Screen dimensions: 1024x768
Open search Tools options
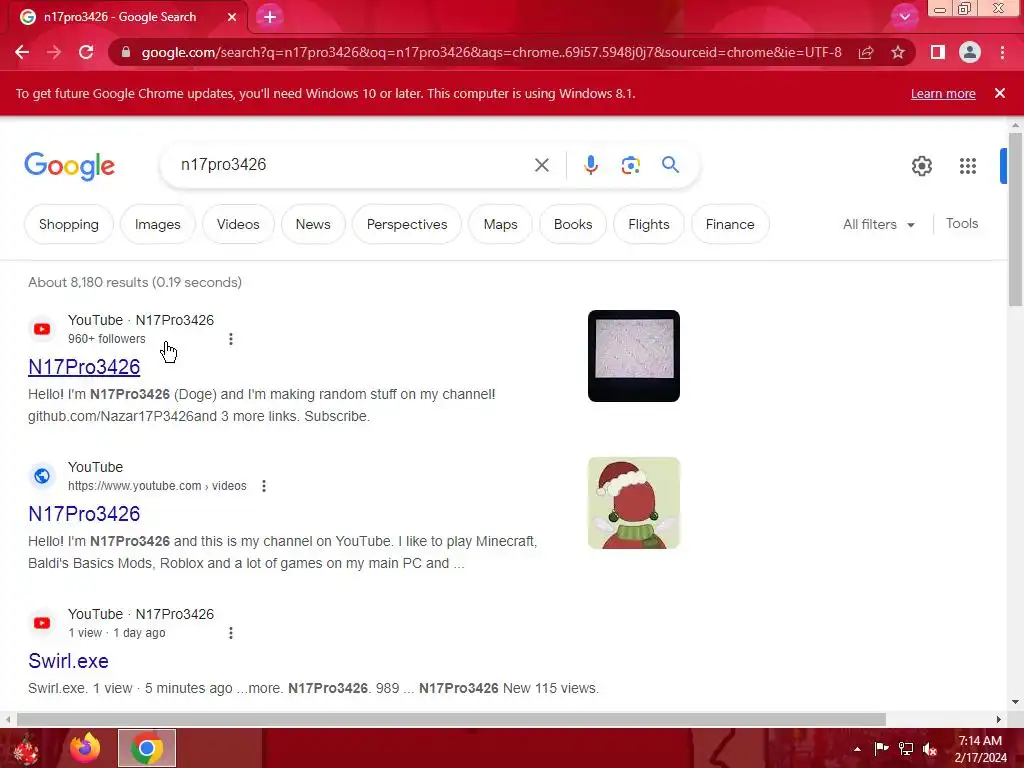[962, 223]
